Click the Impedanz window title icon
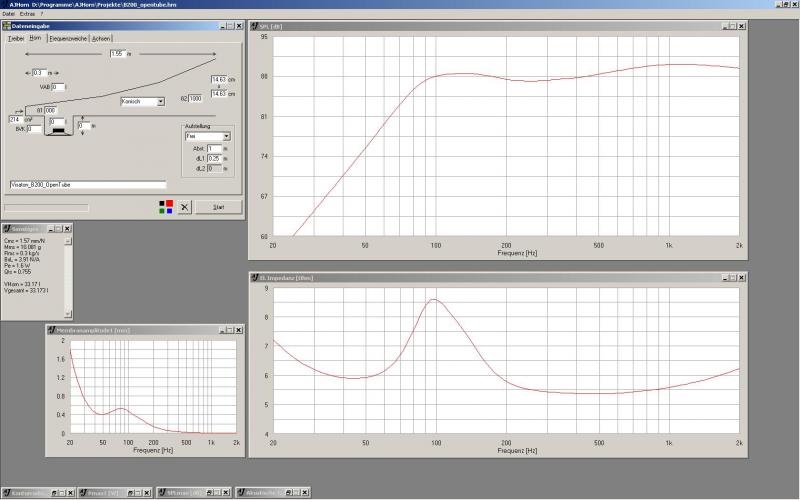 point(255,276)
